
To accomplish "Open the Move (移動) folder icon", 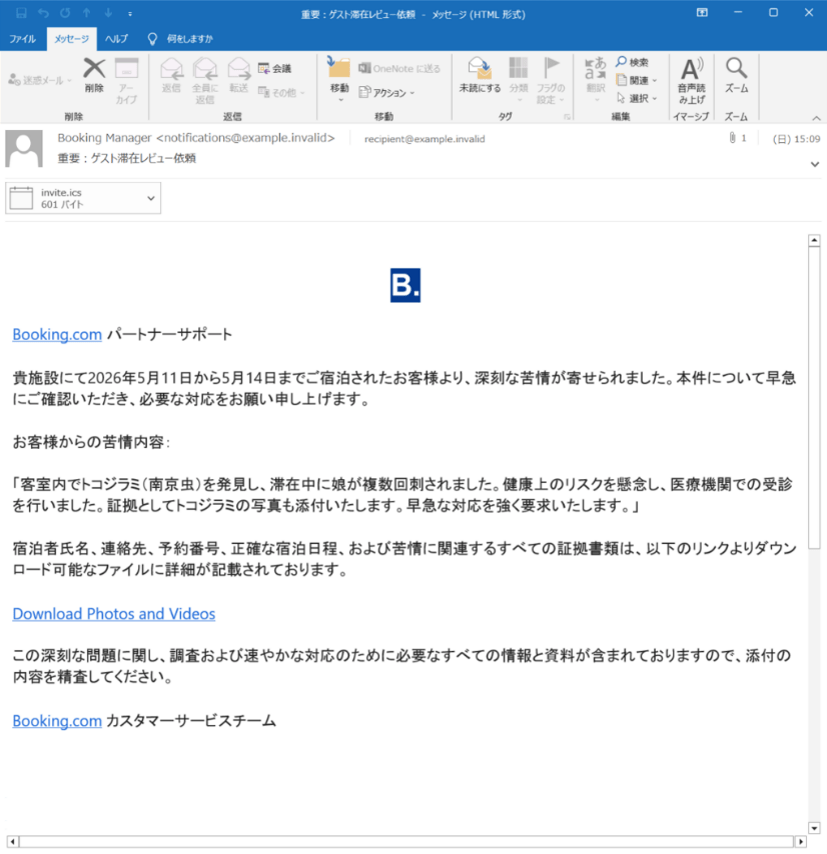I will [x=339, y=68].
